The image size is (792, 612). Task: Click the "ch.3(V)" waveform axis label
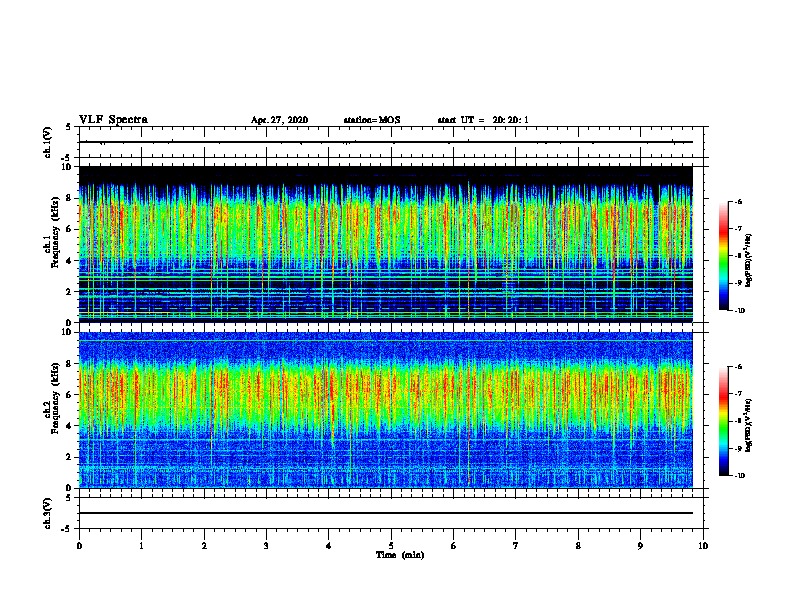[x=47, y=513]
